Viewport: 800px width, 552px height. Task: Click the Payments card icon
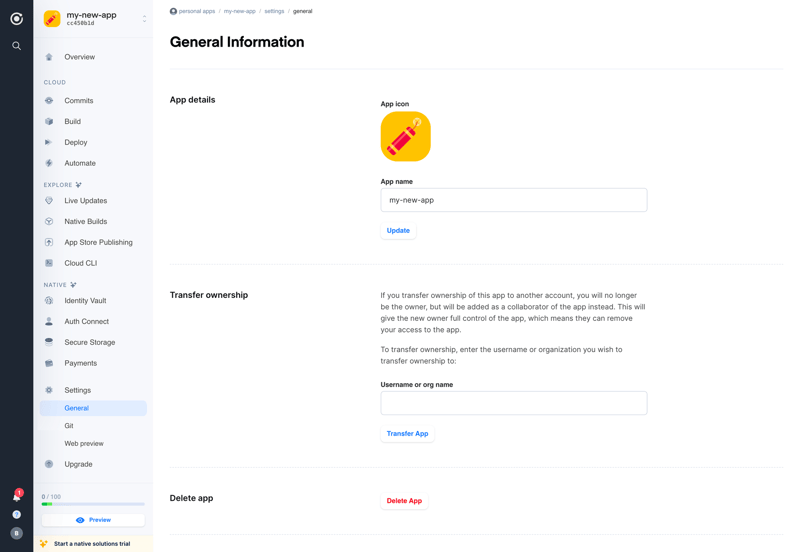click(x=49, y=363)
